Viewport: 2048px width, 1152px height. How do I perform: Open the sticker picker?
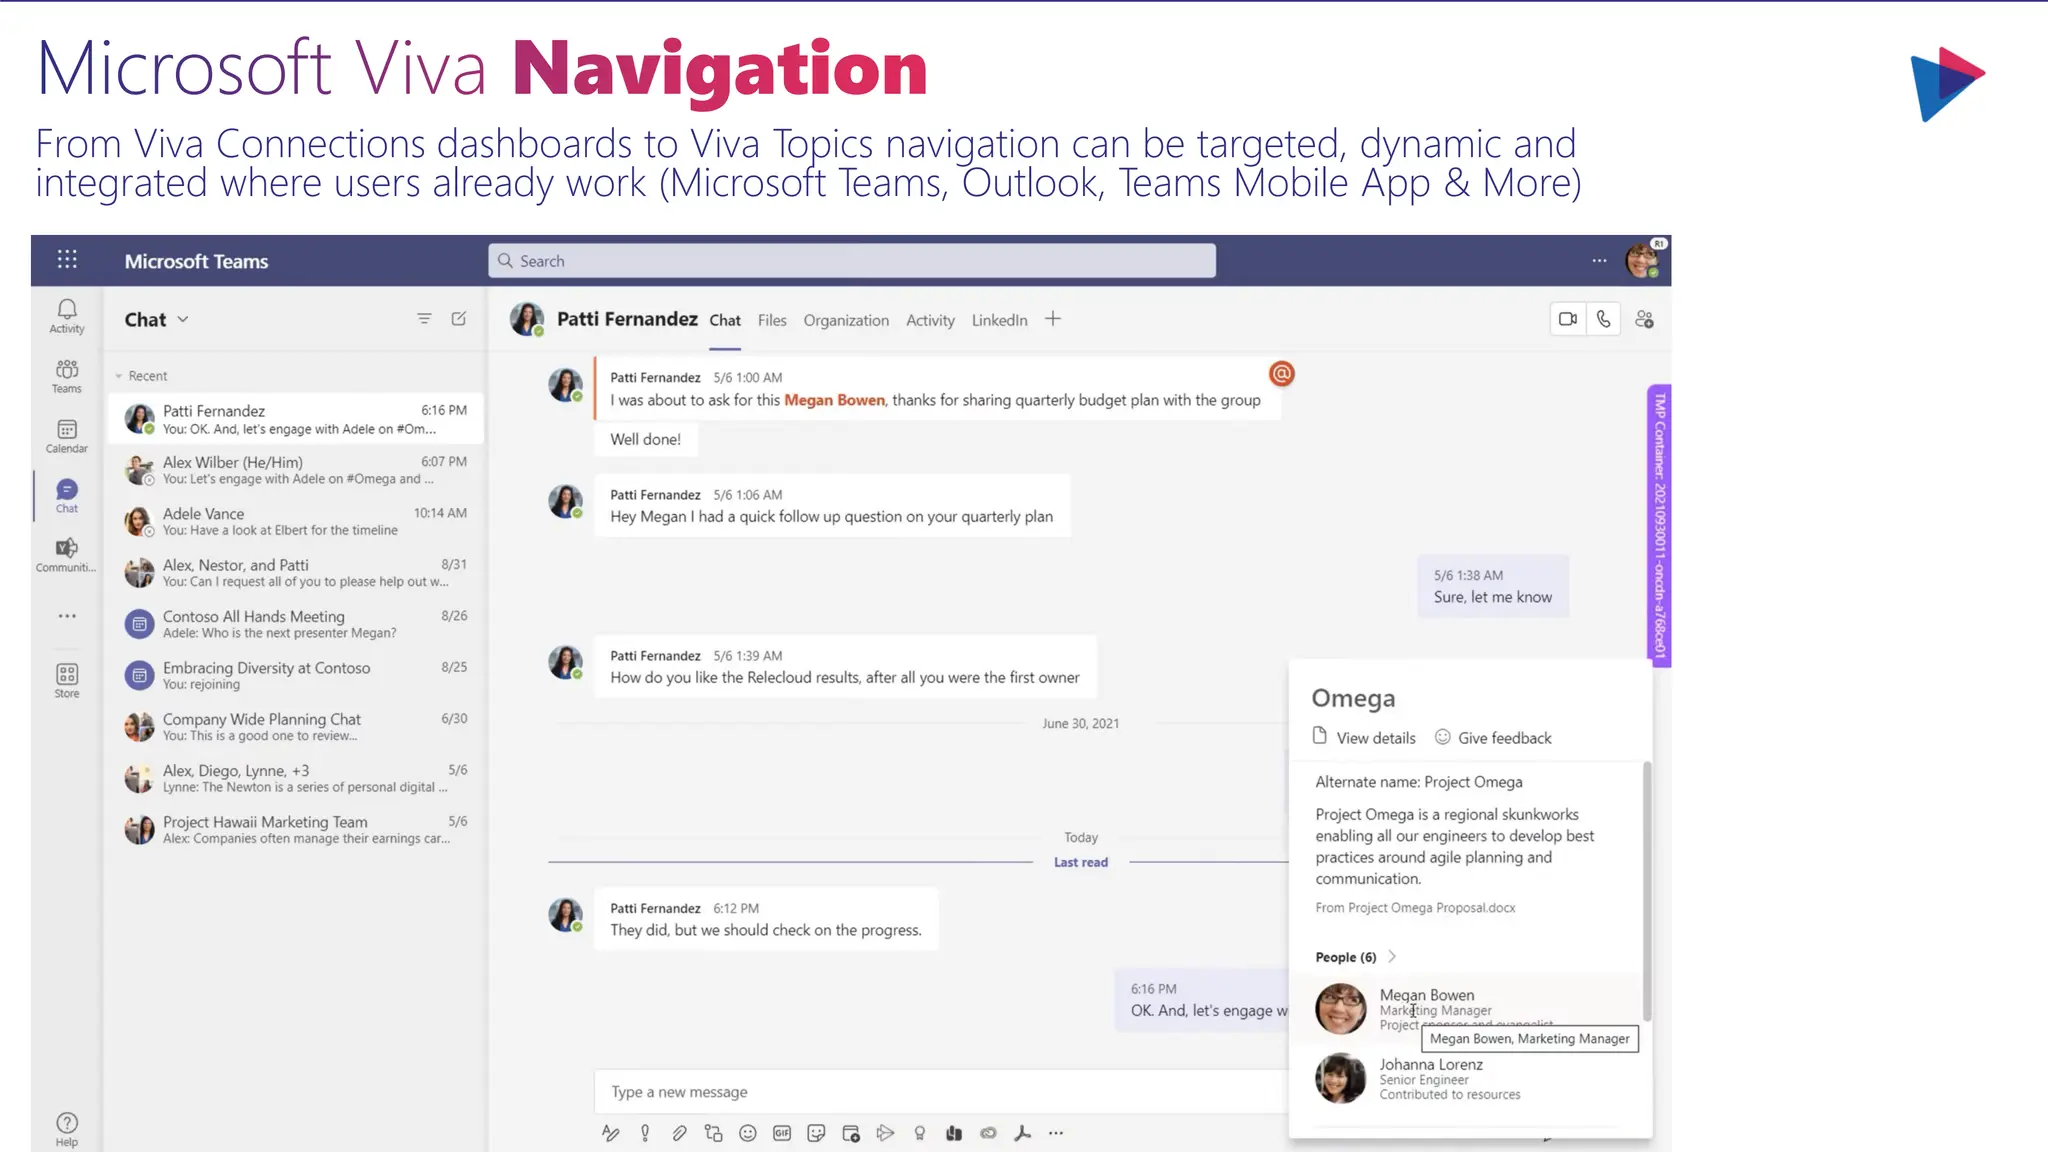click(816, 1133)
